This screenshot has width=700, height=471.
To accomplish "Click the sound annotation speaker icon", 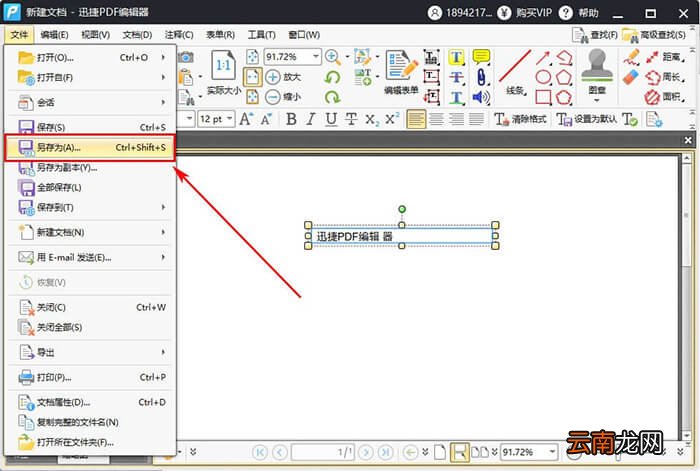I will [x=481, y=97].
